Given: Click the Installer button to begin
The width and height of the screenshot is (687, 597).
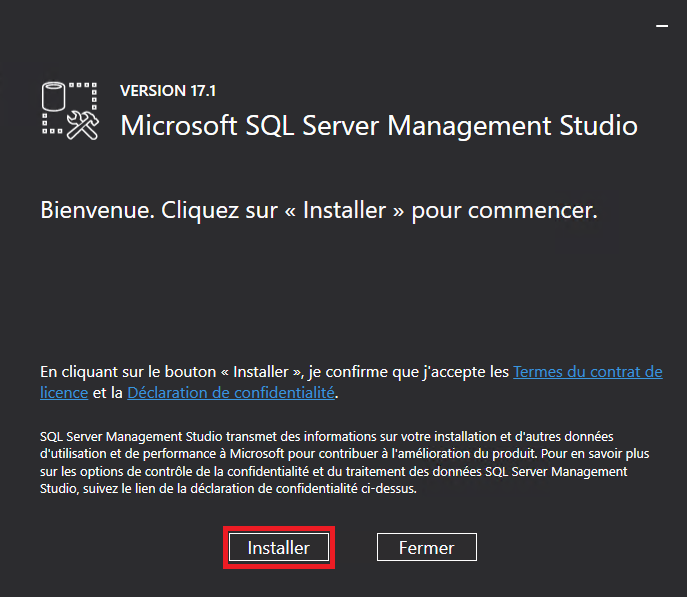Looking at the screenshot, I should tap(278, 548).
